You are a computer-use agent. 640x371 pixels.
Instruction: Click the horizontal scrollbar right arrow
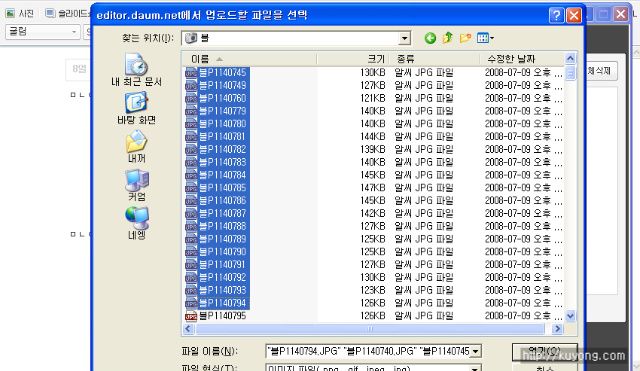tap(558, 329)
